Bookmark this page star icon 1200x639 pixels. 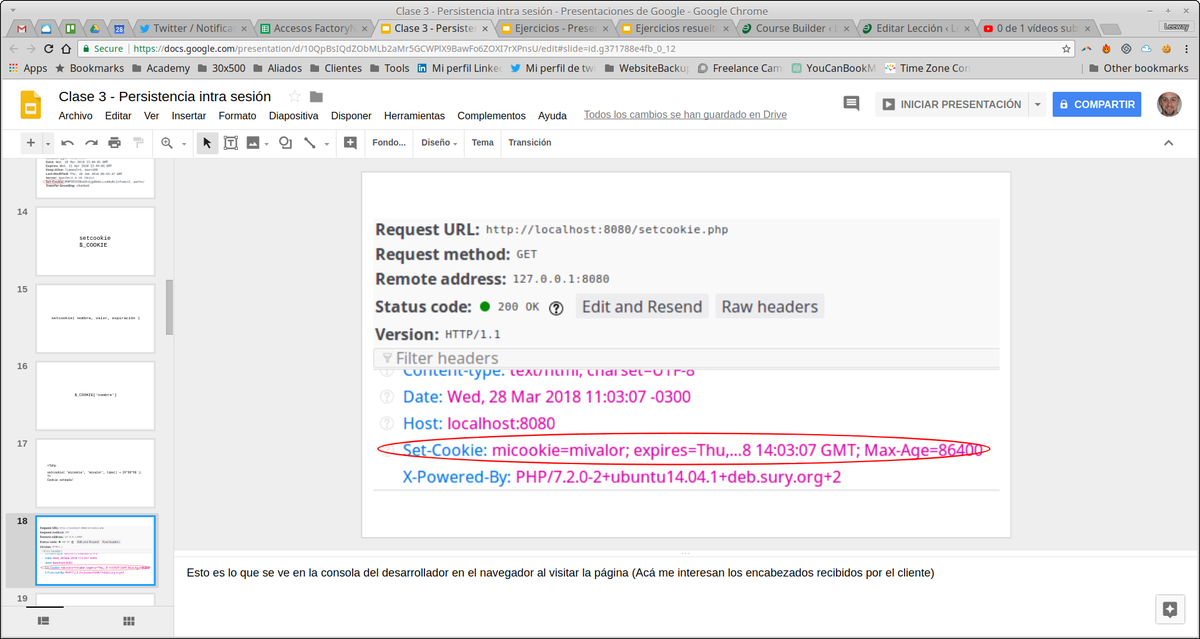1067,48
